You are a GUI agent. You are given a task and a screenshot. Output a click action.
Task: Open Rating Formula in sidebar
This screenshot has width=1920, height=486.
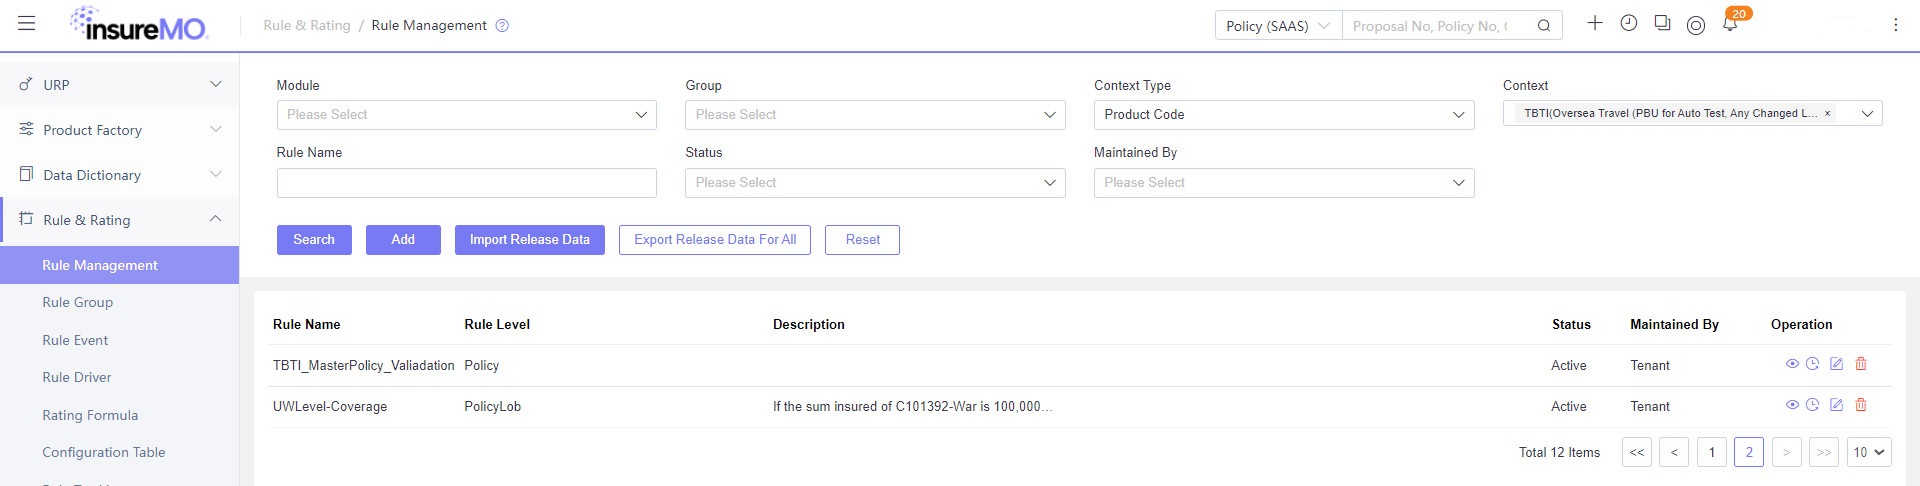pos(90,415)
